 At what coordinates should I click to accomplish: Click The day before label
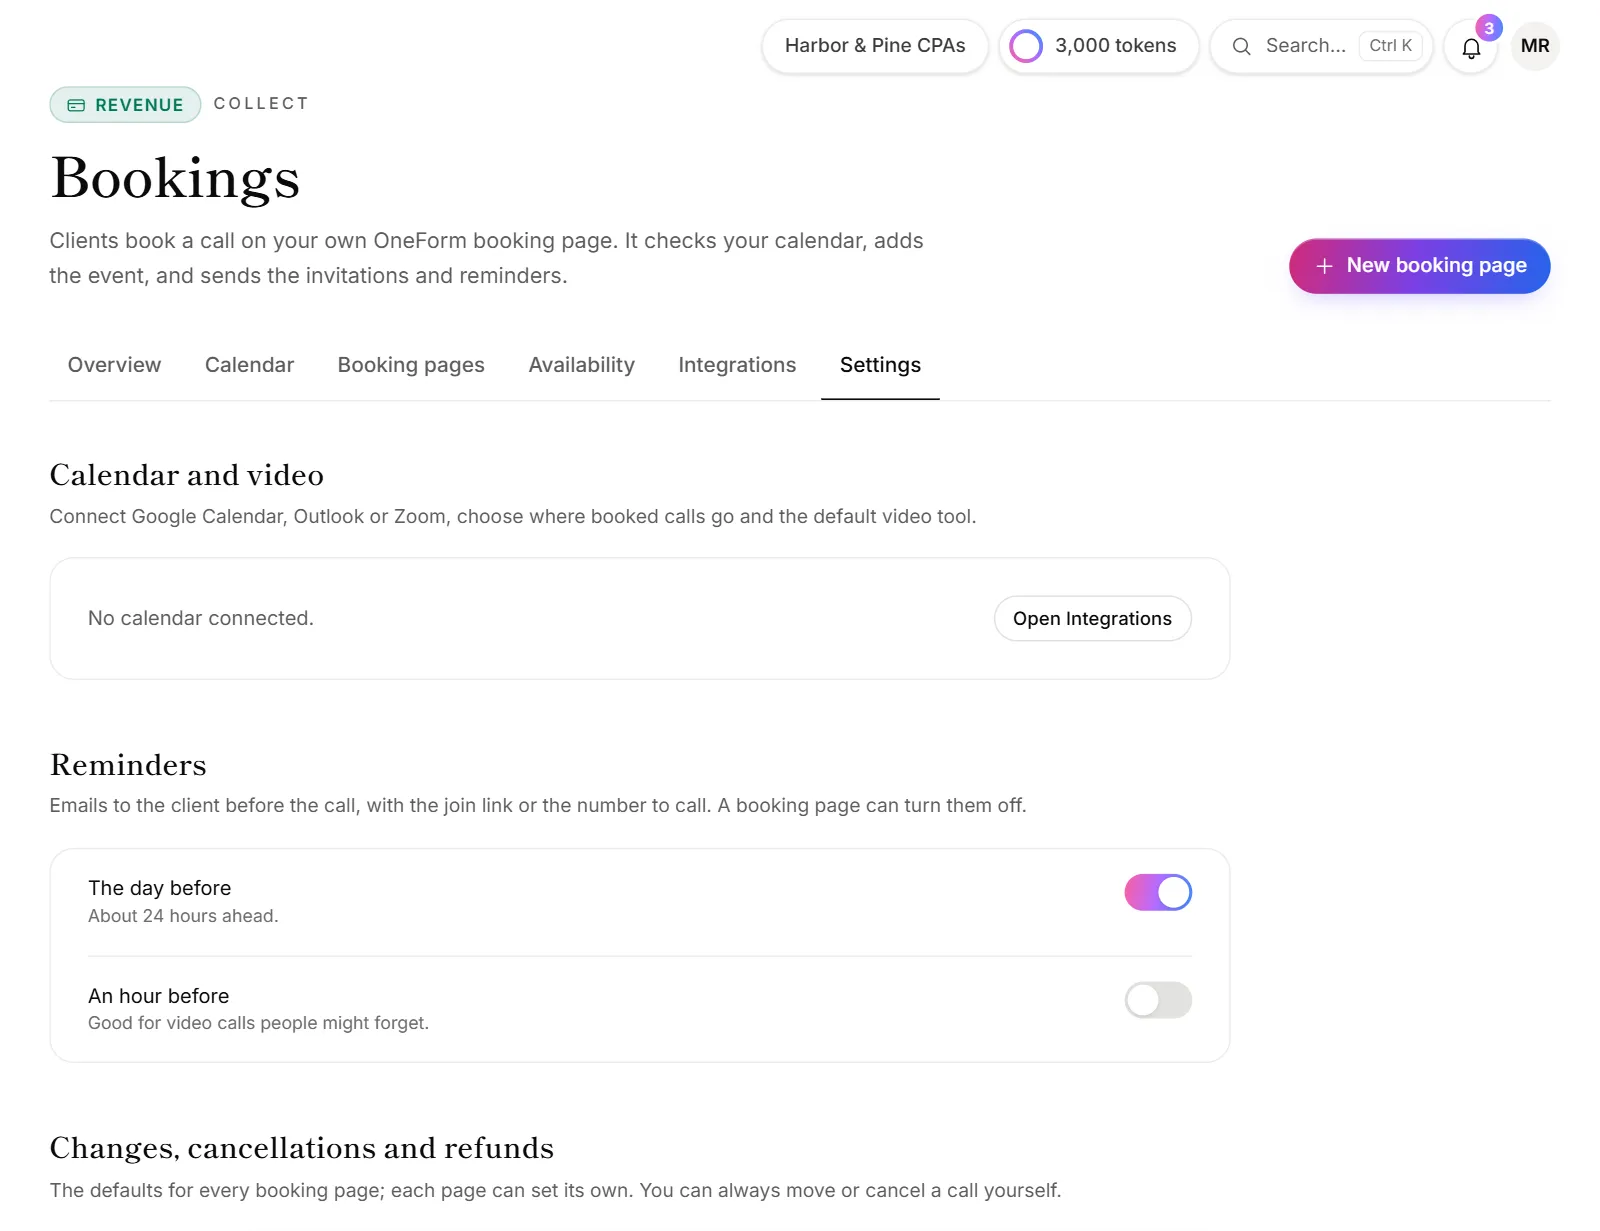click(160, 888)
